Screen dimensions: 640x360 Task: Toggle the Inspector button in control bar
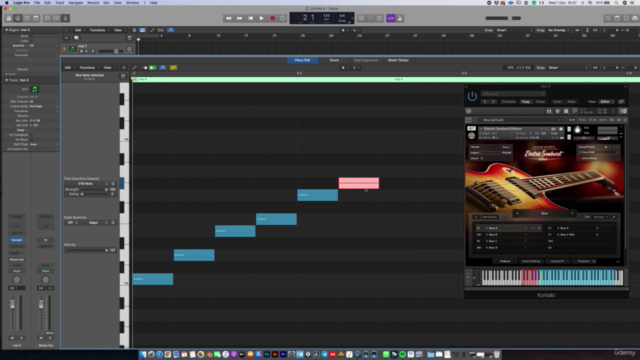coord(18,18)
